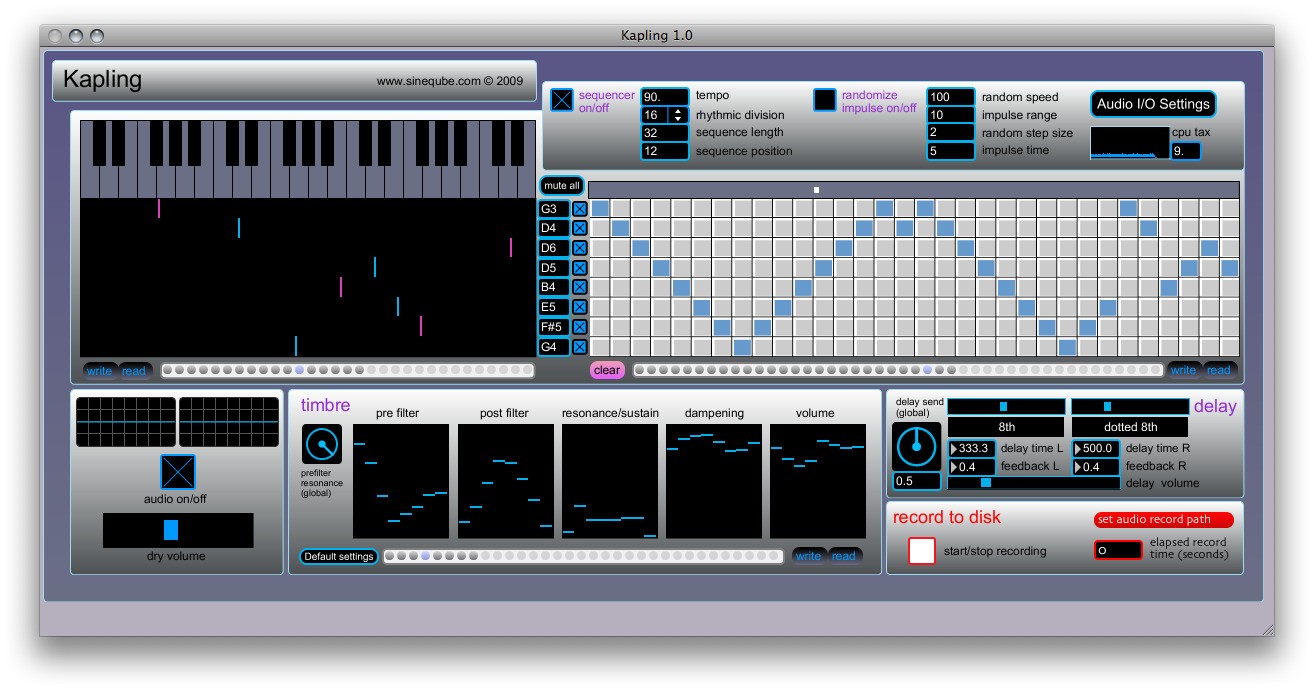Toggle mute box for the F#5 row

[579, 327]
